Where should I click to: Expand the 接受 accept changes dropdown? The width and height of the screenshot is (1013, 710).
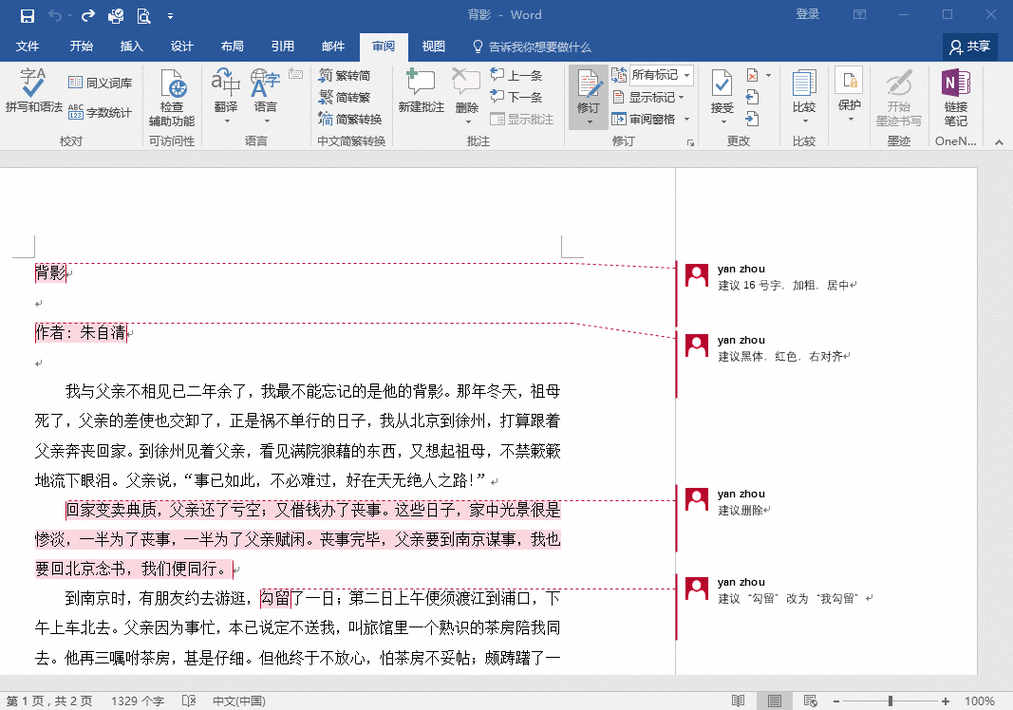722,122
